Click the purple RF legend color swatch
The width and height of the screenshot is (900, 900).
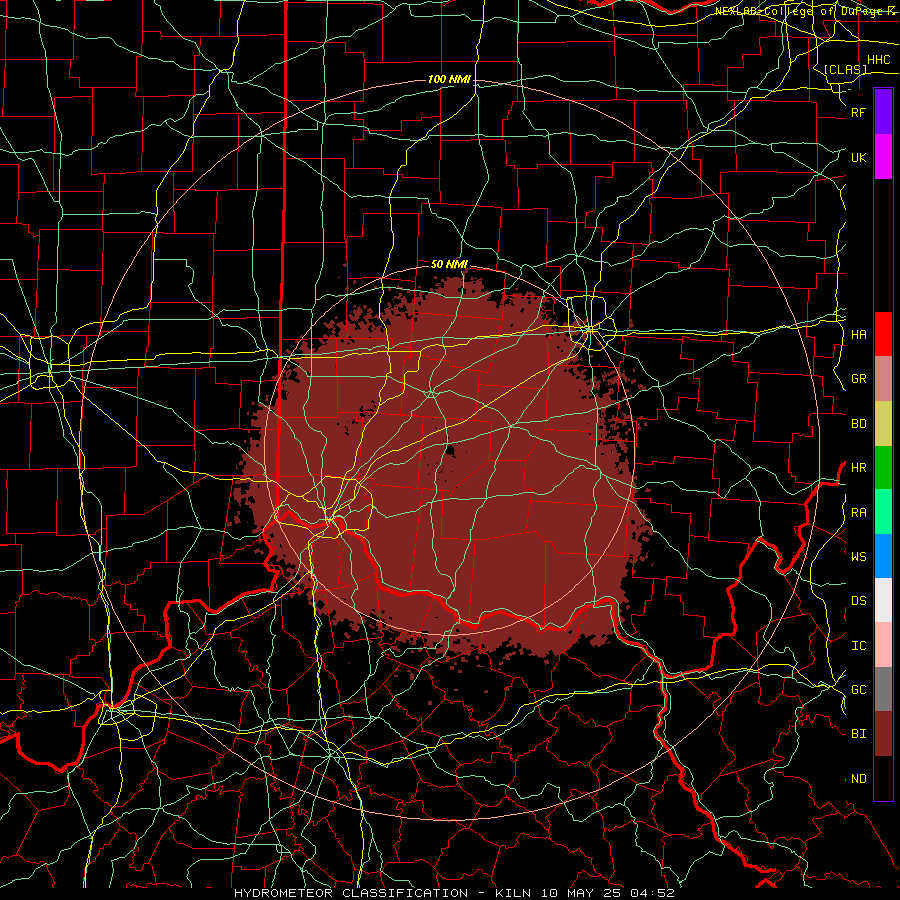[x=883, y=112]
